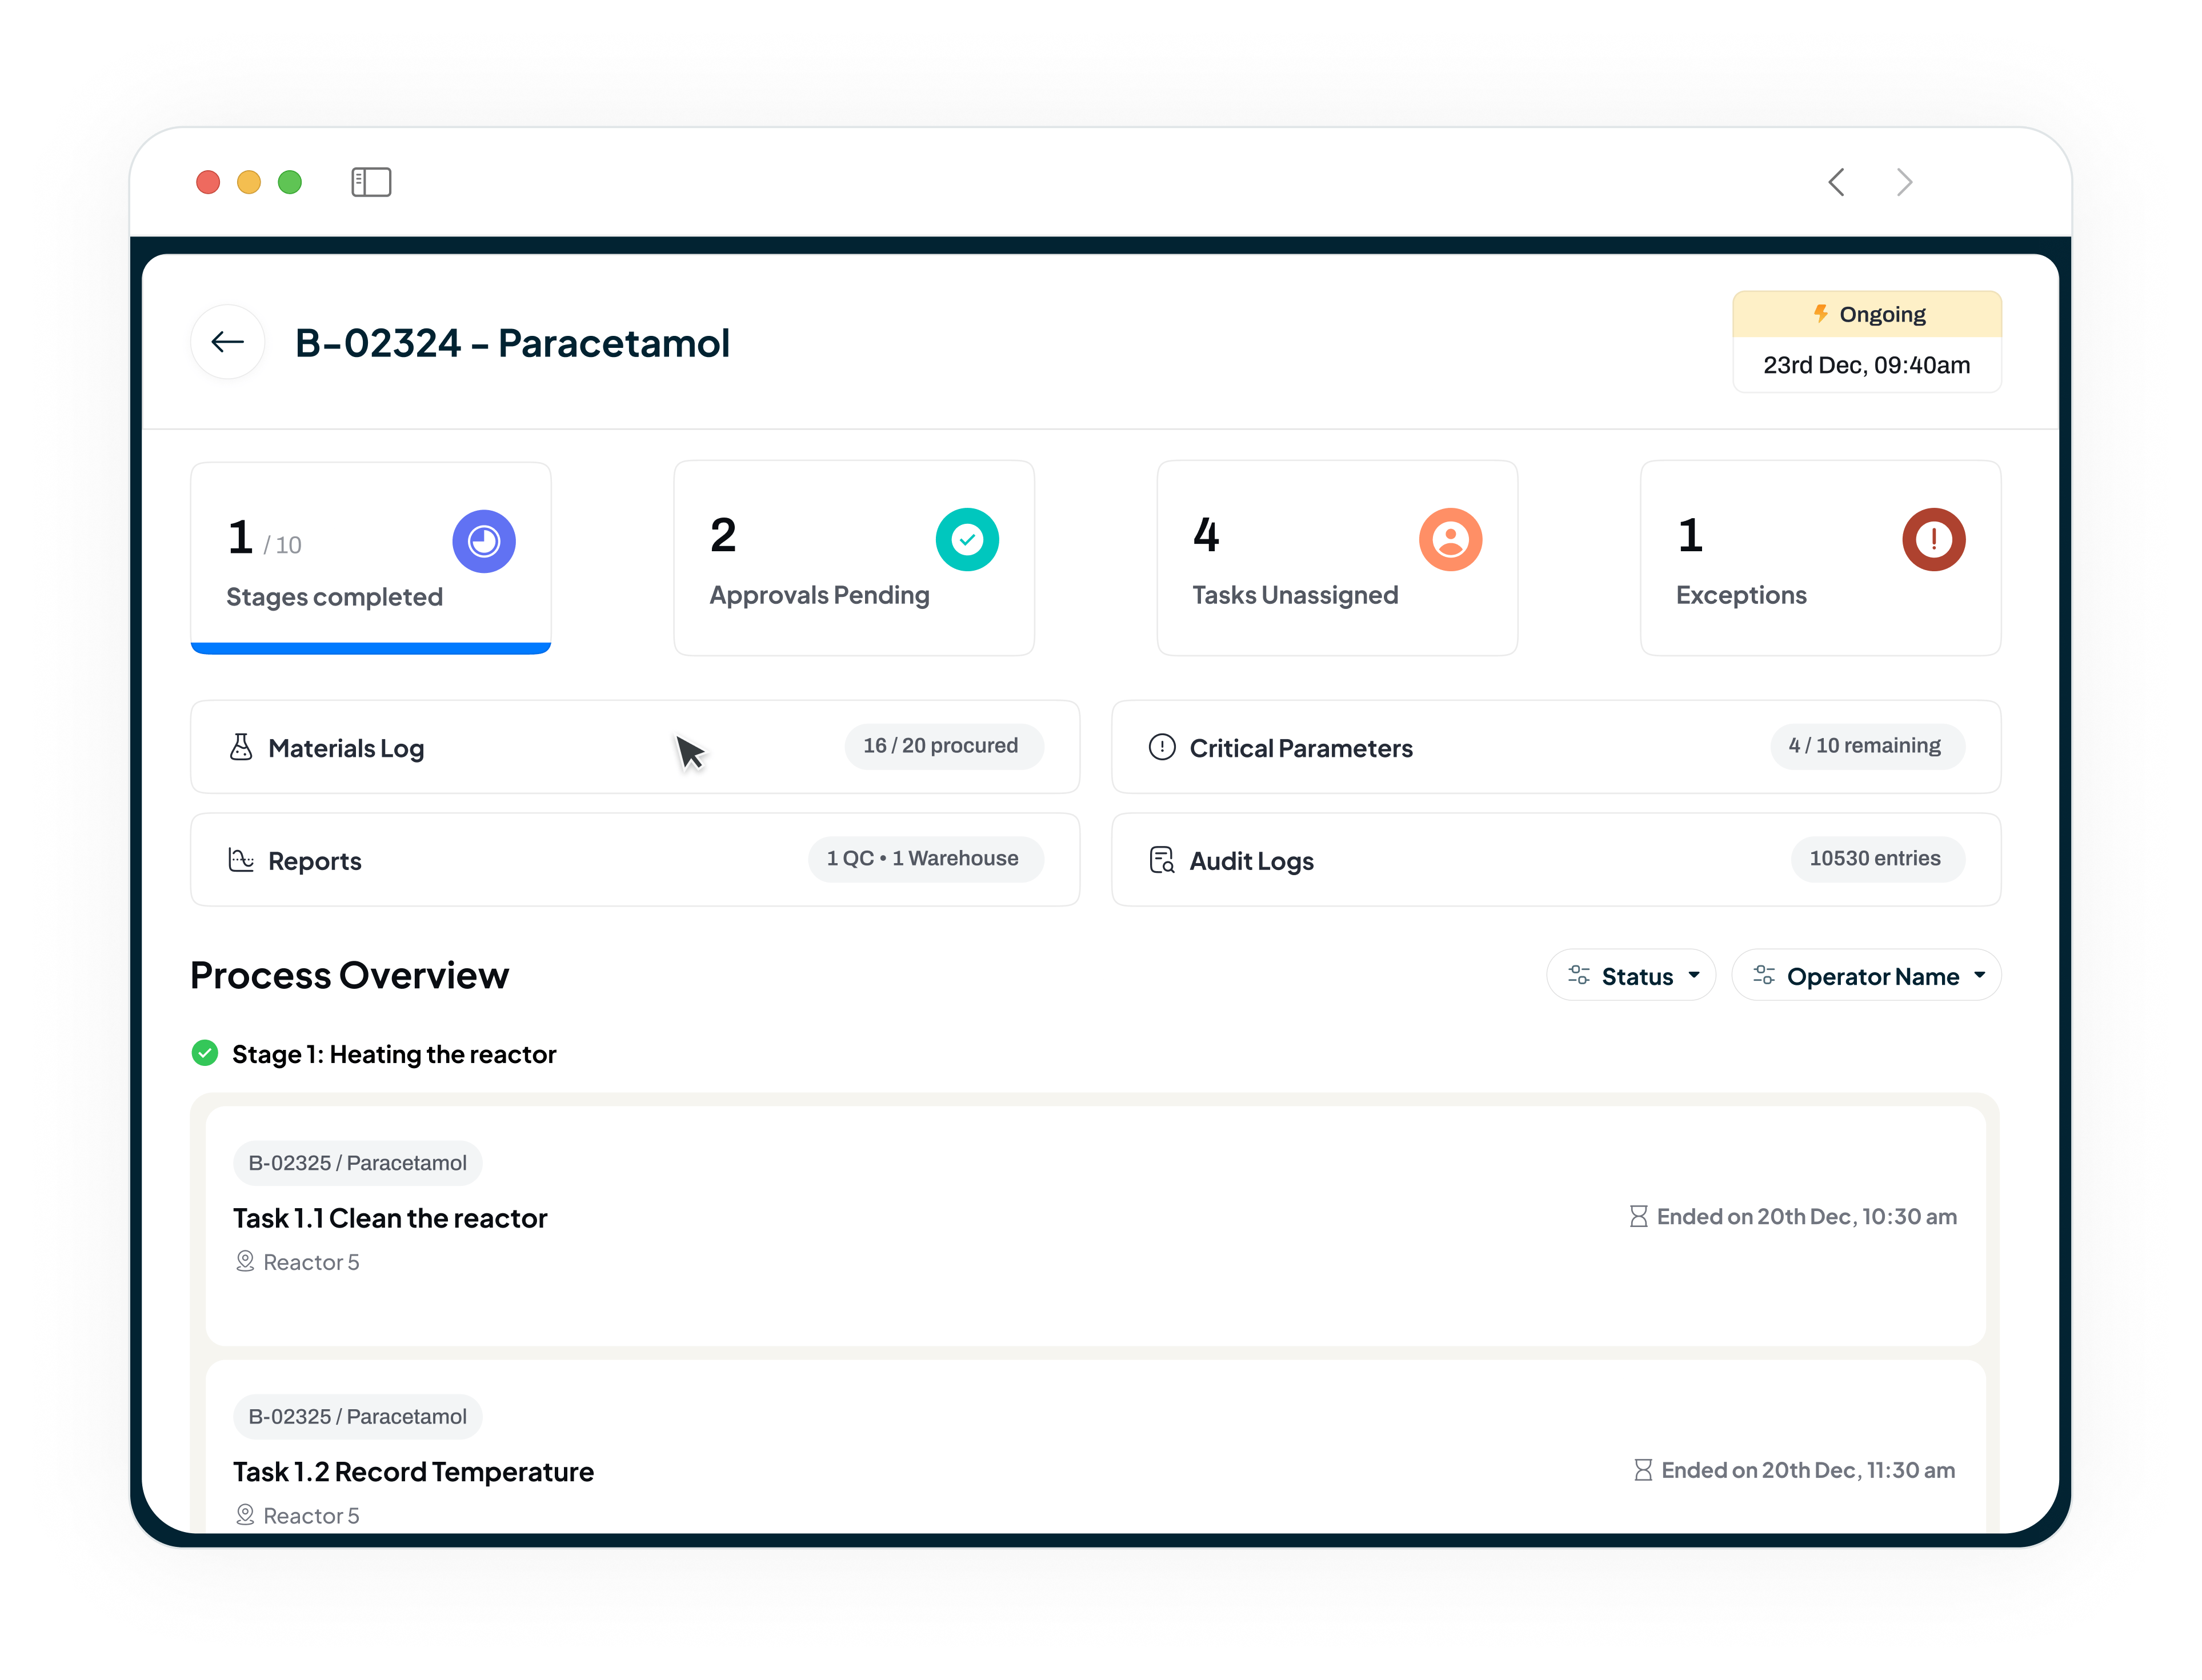This screenshot has height=1680, width=2202.
Task: Select the B-02325 / Paracetamol tag
Action: [x=357, y=1163]
